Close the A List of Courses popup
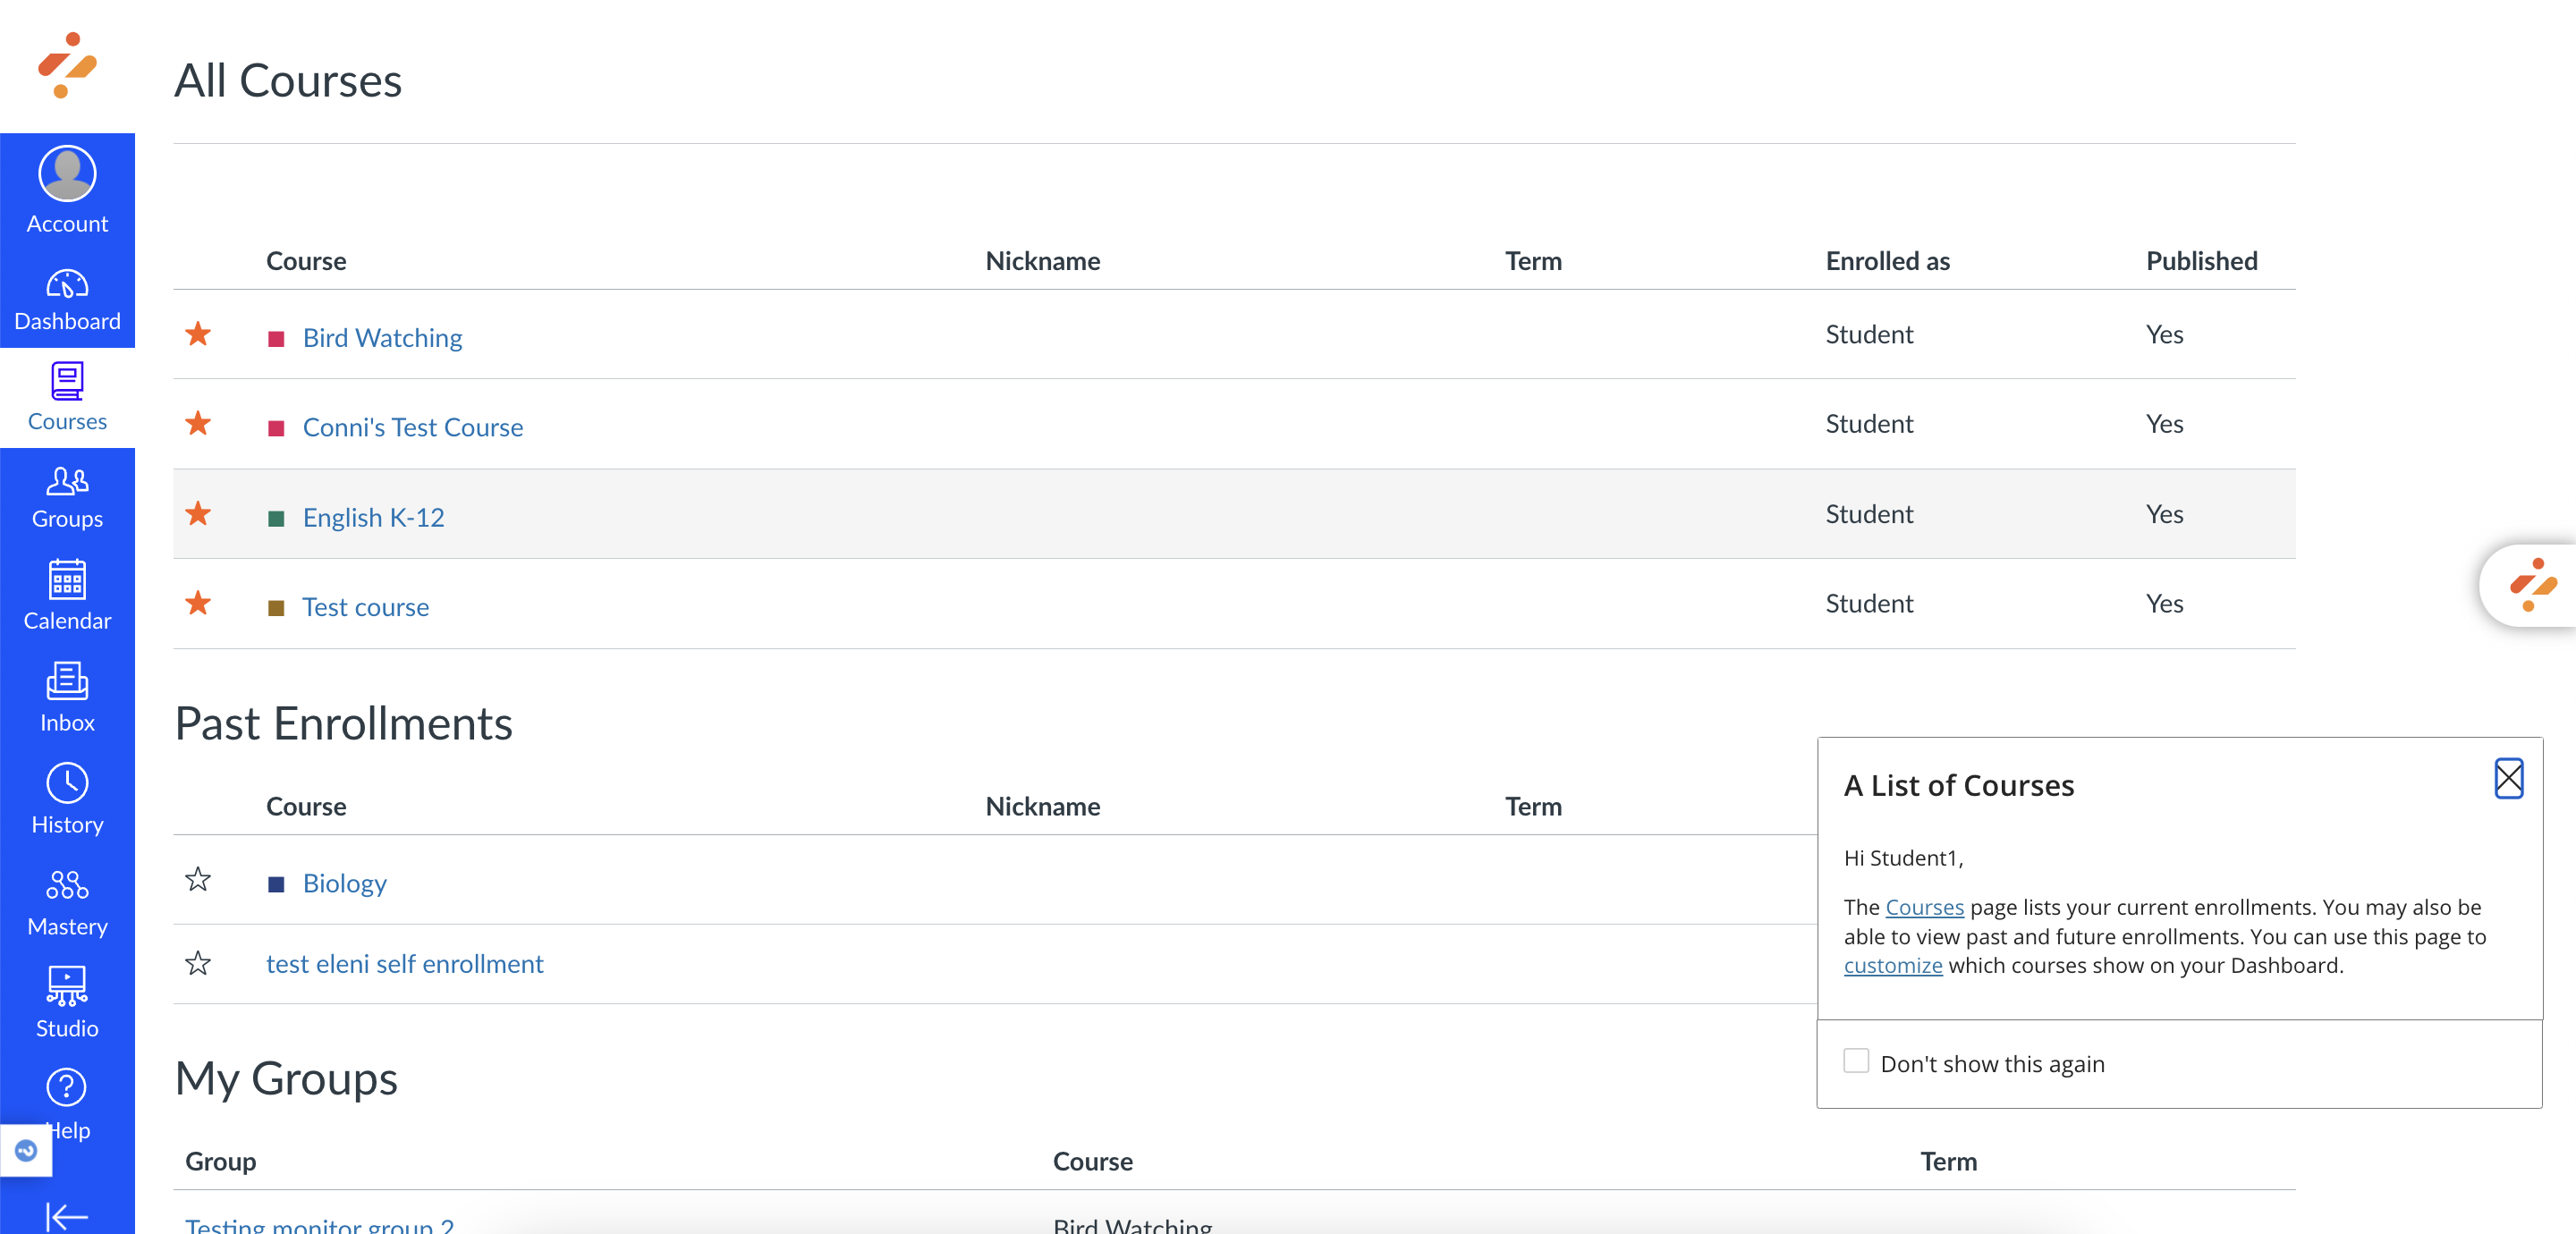 click(x=2508, y=779)
